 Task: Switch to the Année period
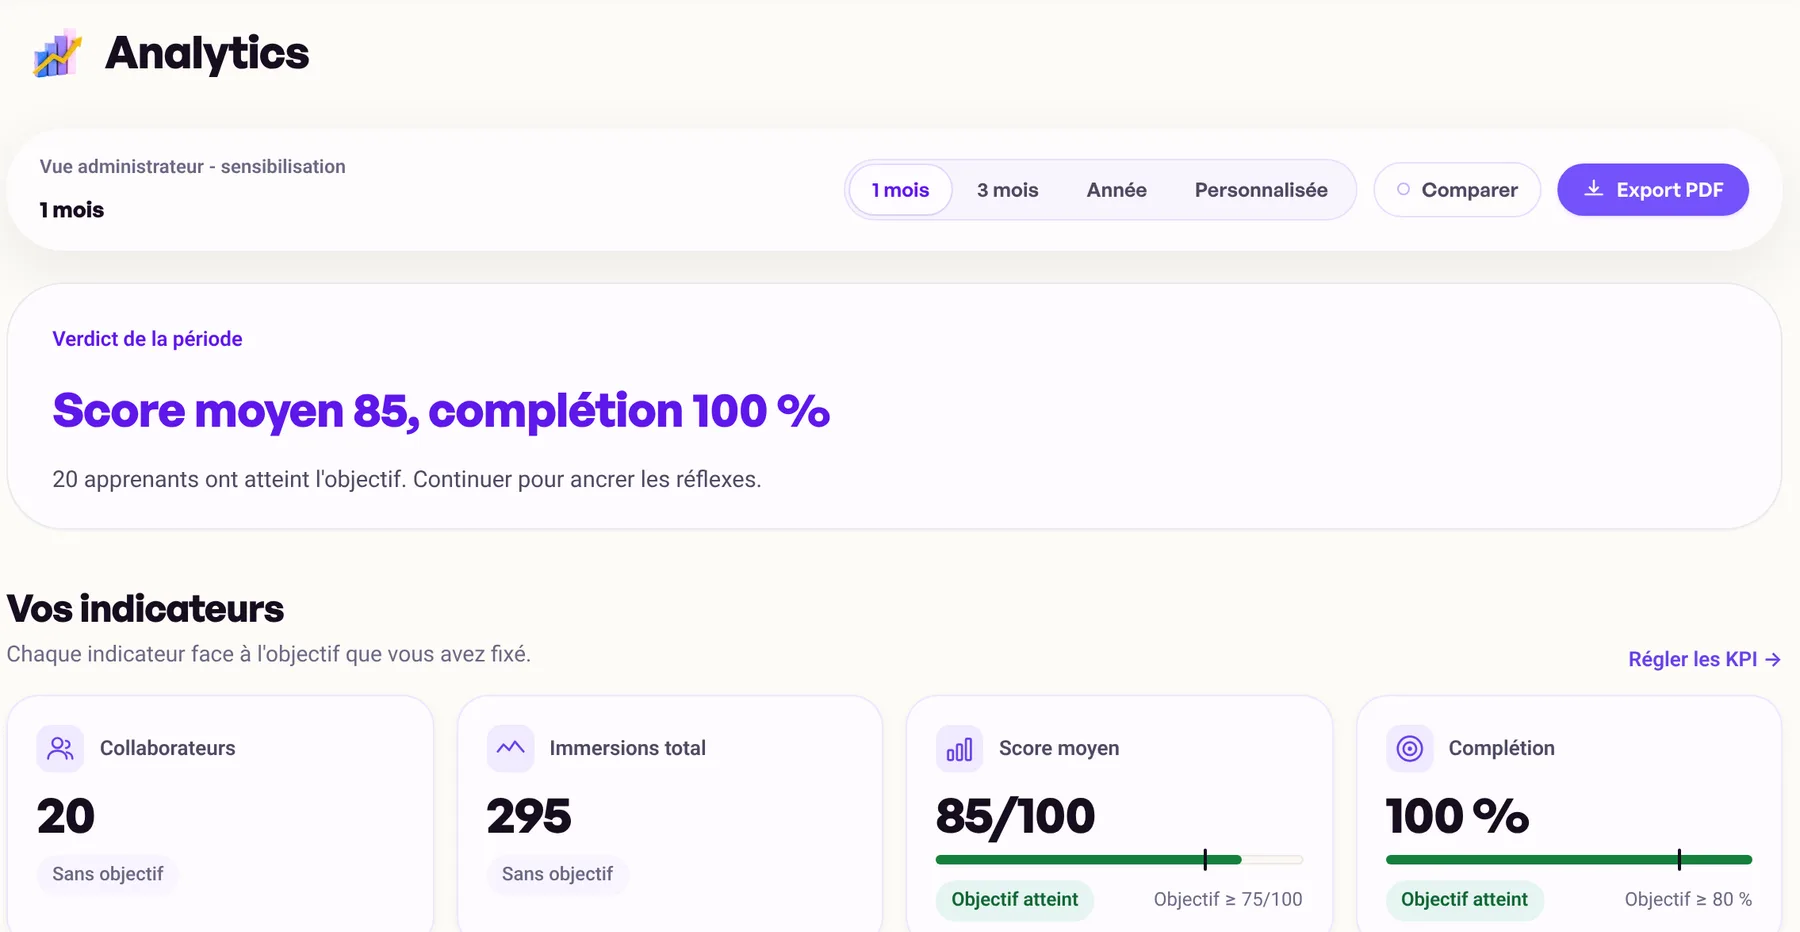(1117, 190)
